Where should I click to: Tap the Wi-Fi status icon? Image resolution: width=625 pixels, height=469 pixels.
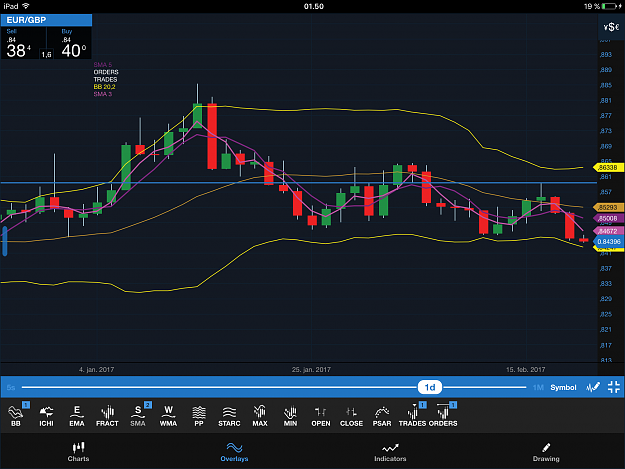[x=26, y=6]
